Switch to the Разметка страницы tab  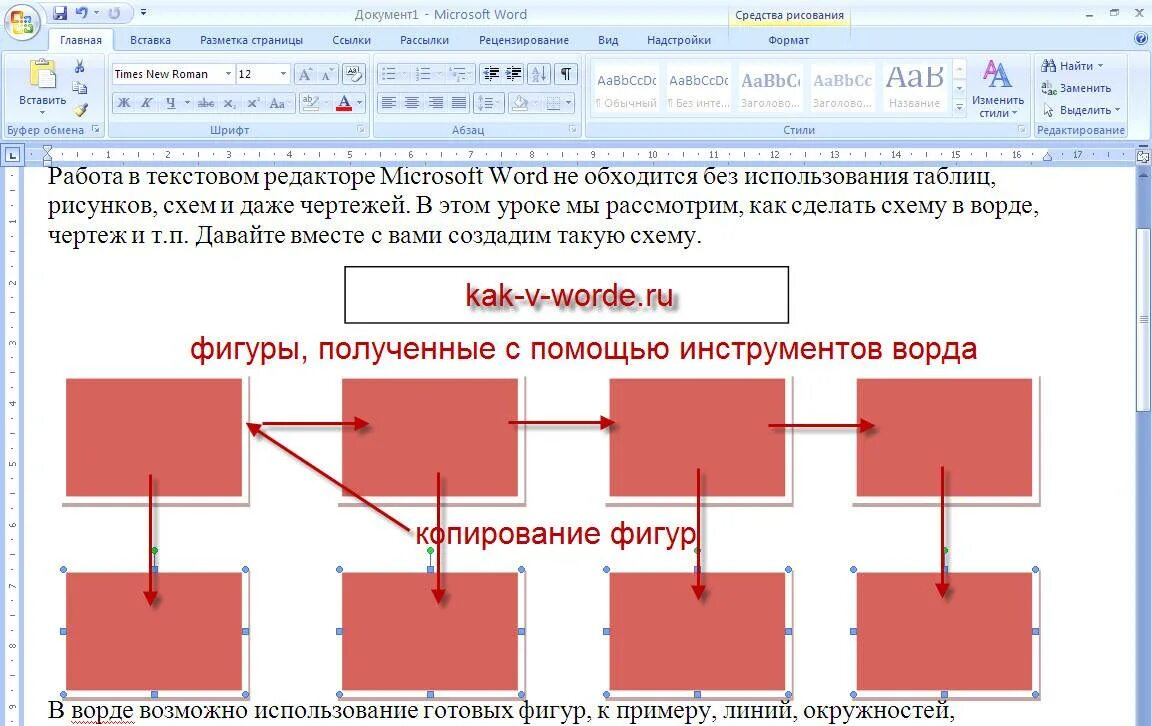pyautogui.click(x=251, y=40)
